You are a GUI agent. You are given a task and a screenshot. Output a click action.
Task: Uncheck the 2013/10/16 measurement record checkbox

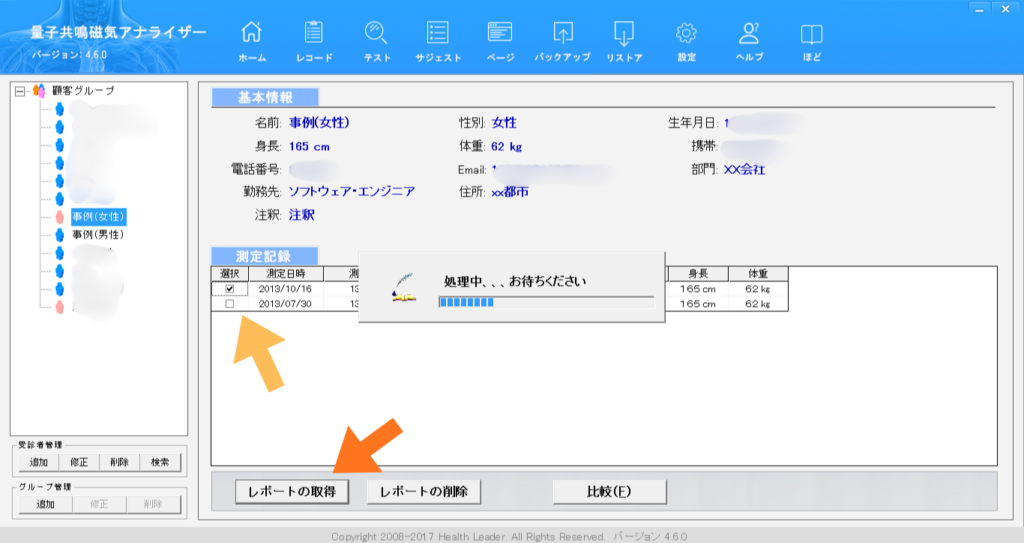coord(230,289)
